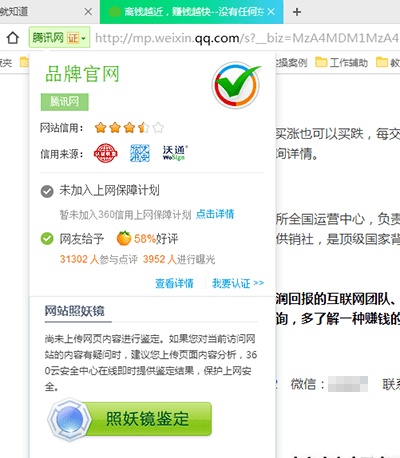Click the green 腾讯网 site tag
This screenshot has height=458, width=400.
click(65, 102)
